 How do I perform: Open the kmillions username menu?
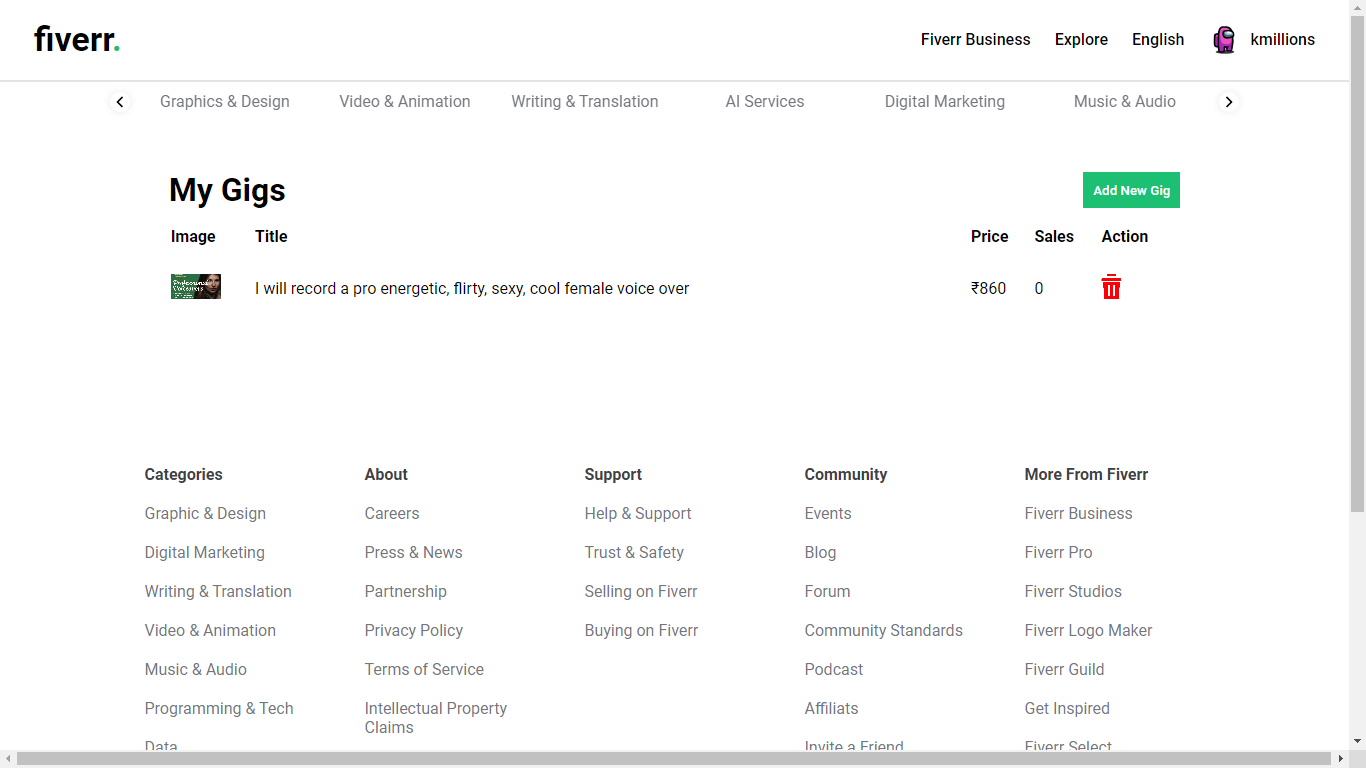tap(1282, 40)
